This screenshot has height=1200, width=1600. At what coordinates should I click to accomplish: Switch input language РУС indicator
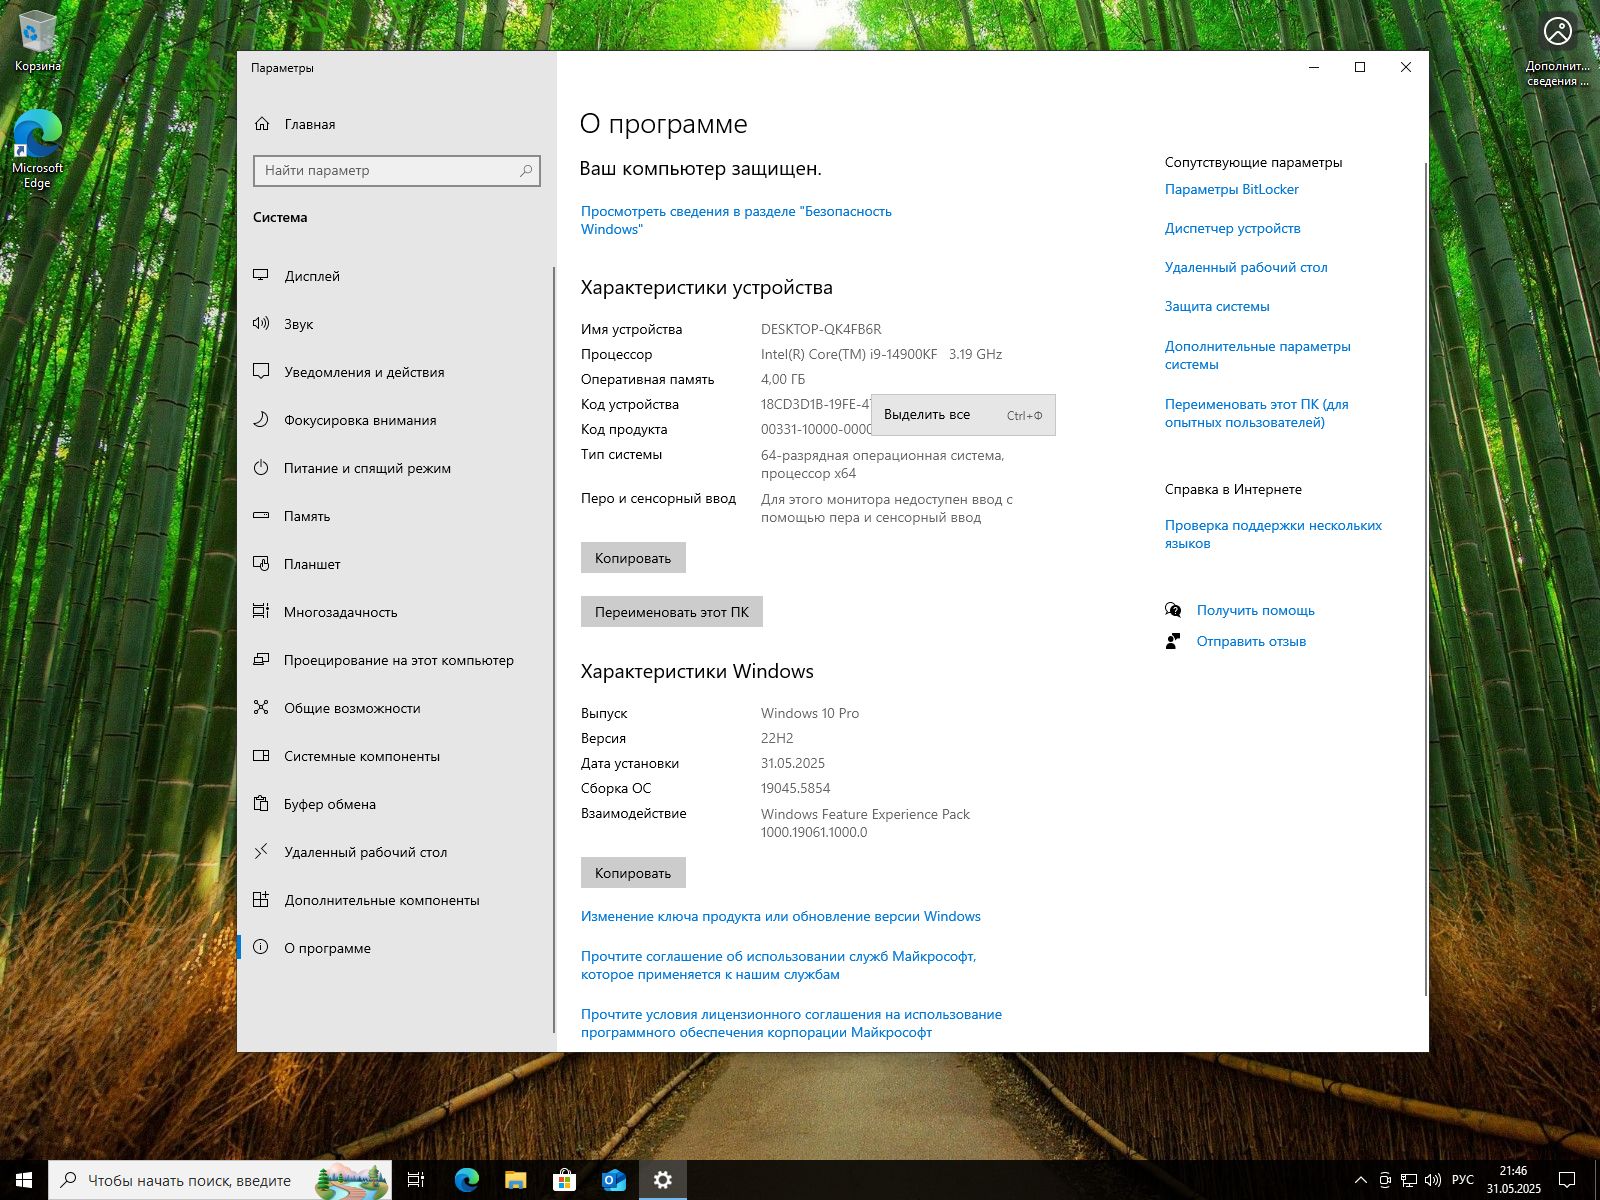tap(1463, 1180)
